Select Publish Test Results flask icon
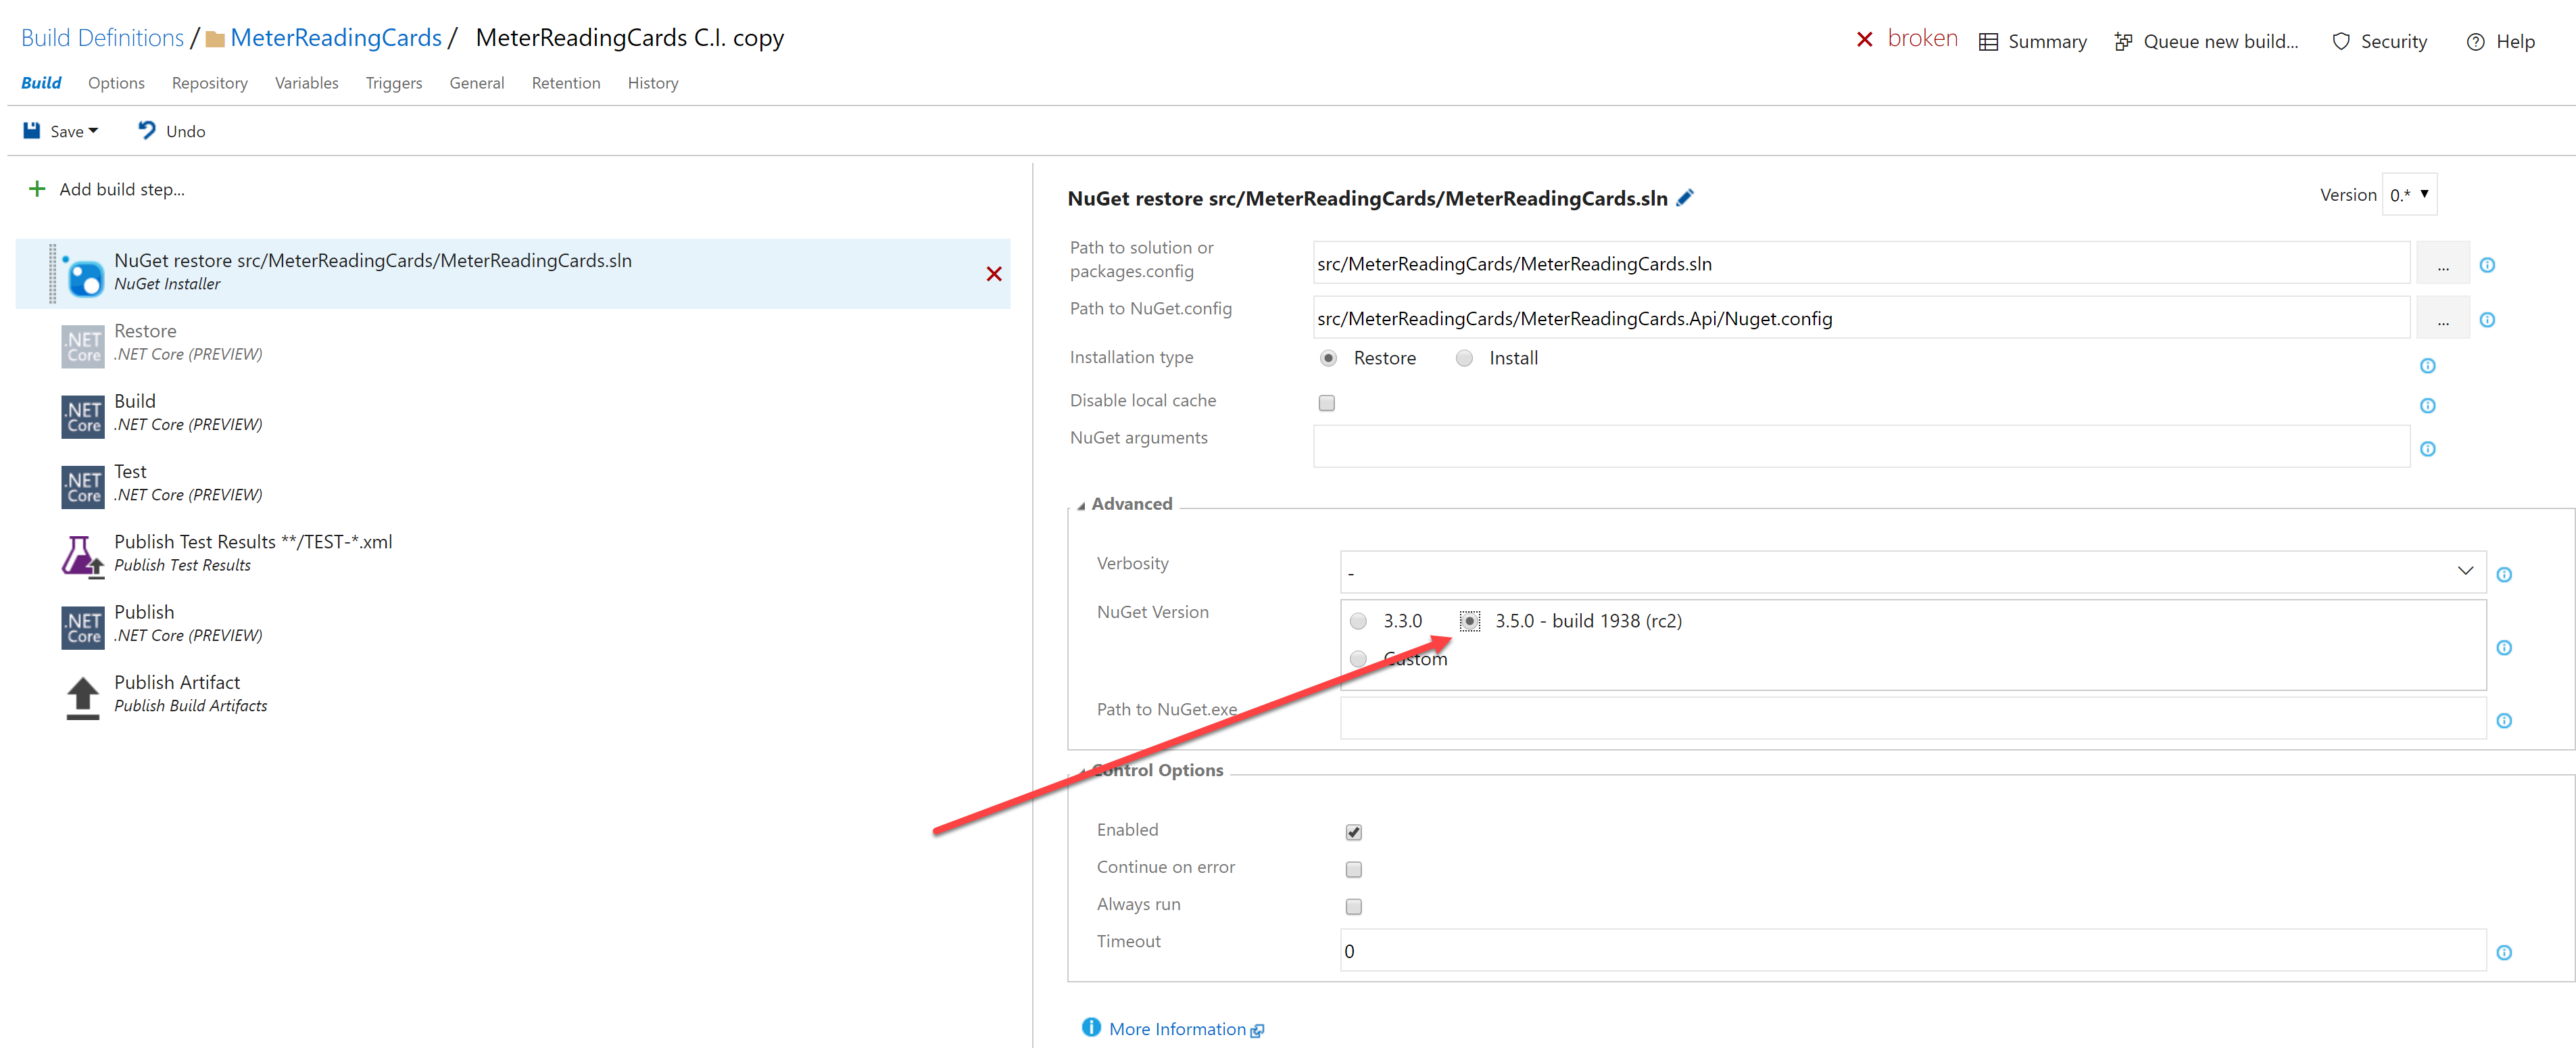2576x1048 pixels. [82, 555]
